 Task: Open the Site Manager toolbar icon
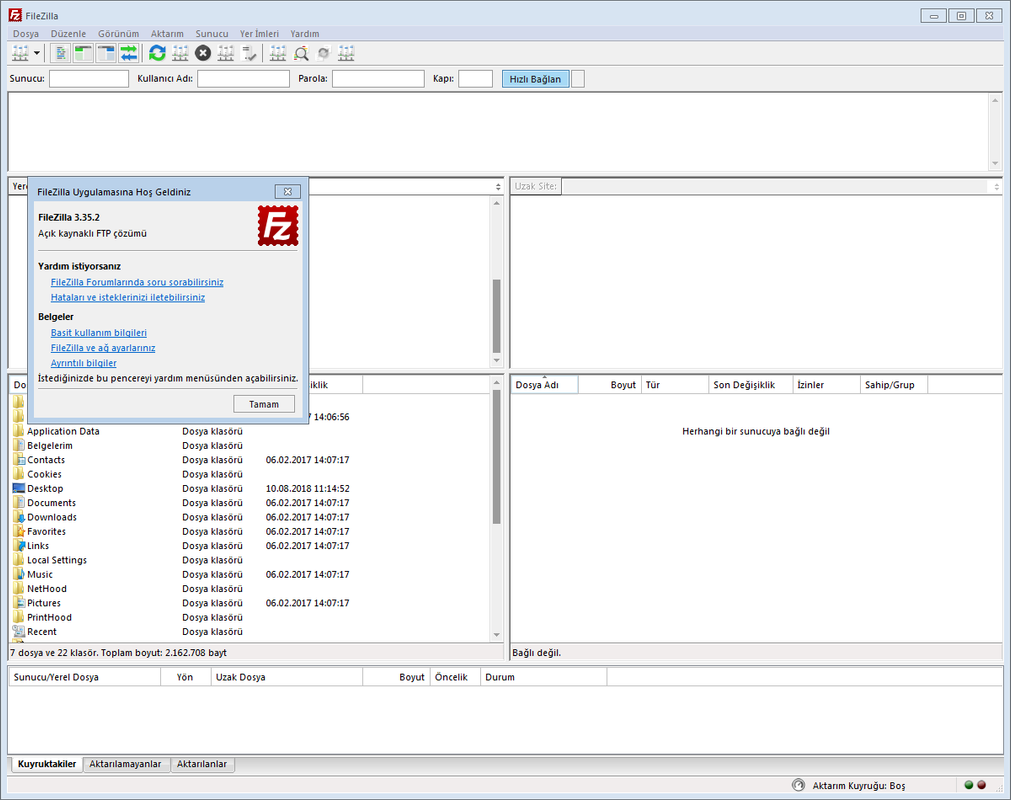20,54
